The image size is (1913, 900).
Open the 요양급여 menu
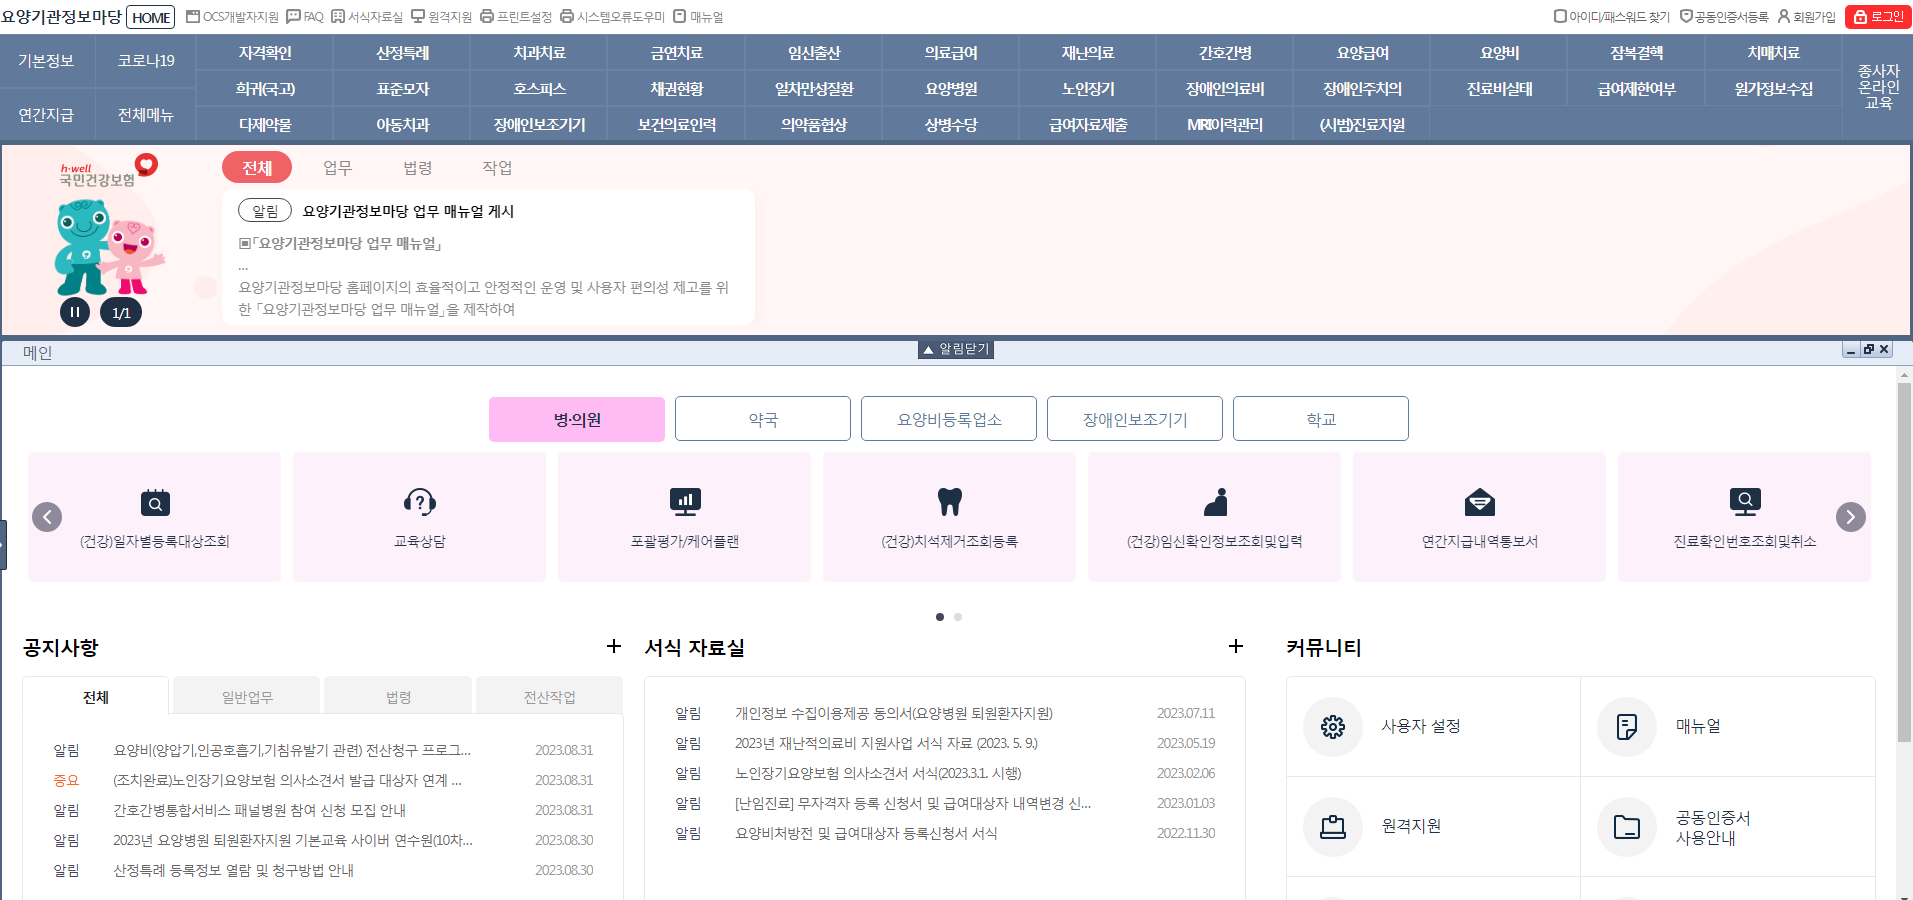click(x=1362, y=53)
